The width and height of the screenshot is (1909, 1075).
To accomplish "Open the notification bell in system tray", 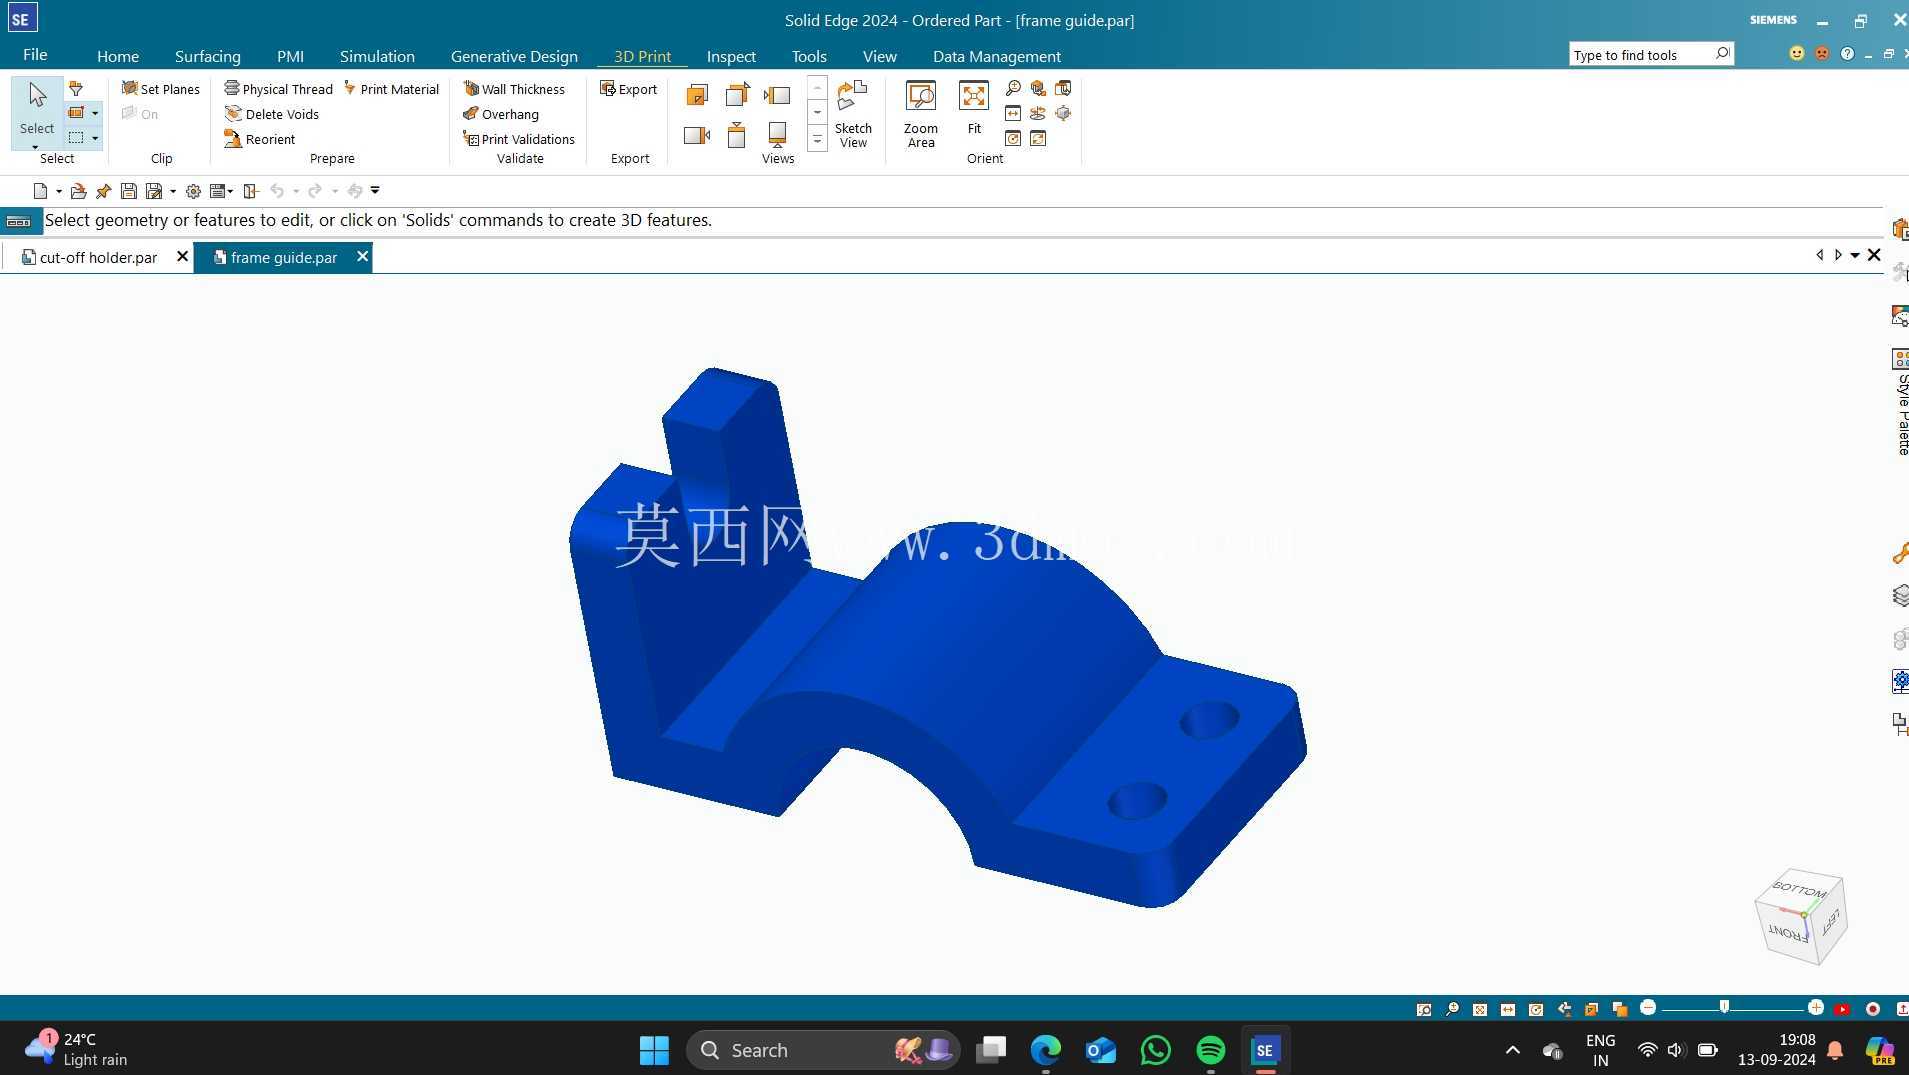I will (1835, 1050).
